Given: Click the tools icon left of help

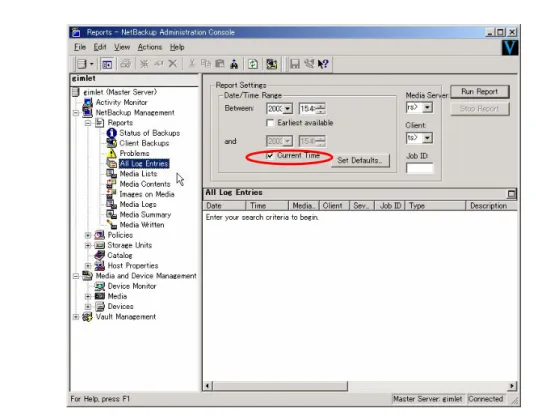Looking at the screenshot, I should 309,64.
